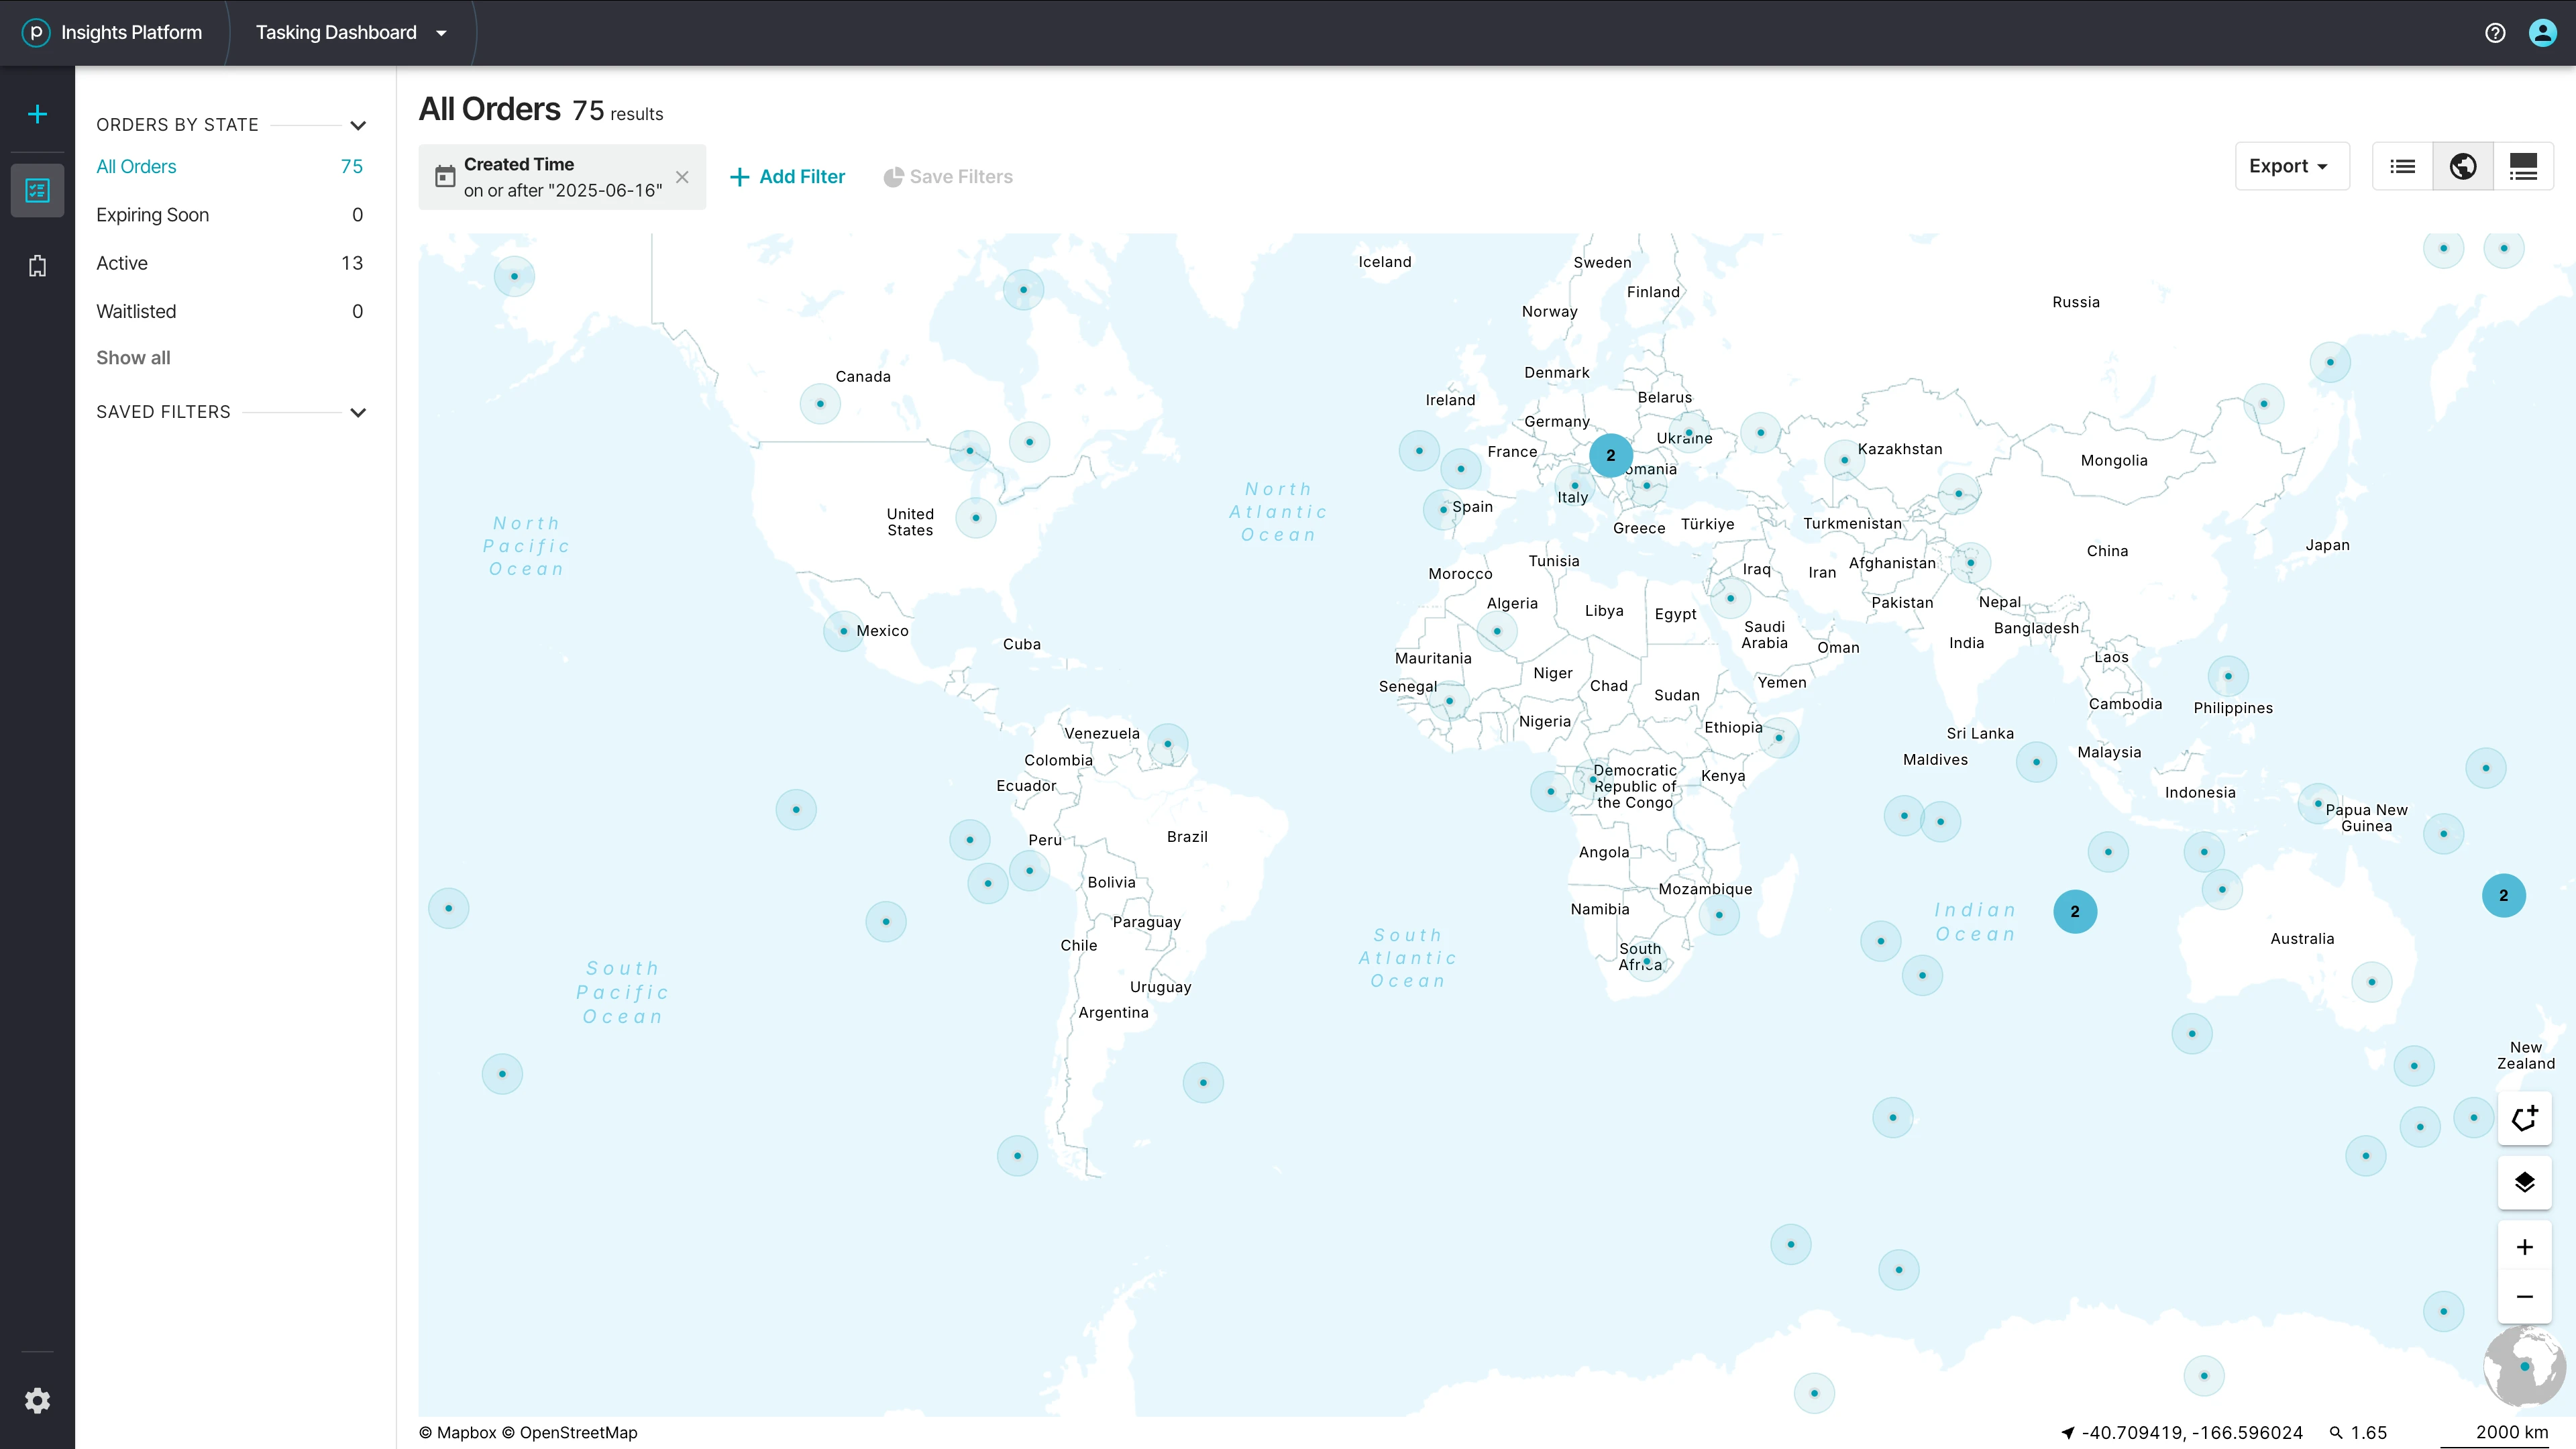Open settings gear in sidebar
The height and width of the screenshot is (1449, 2576).
click(37, 1400)
